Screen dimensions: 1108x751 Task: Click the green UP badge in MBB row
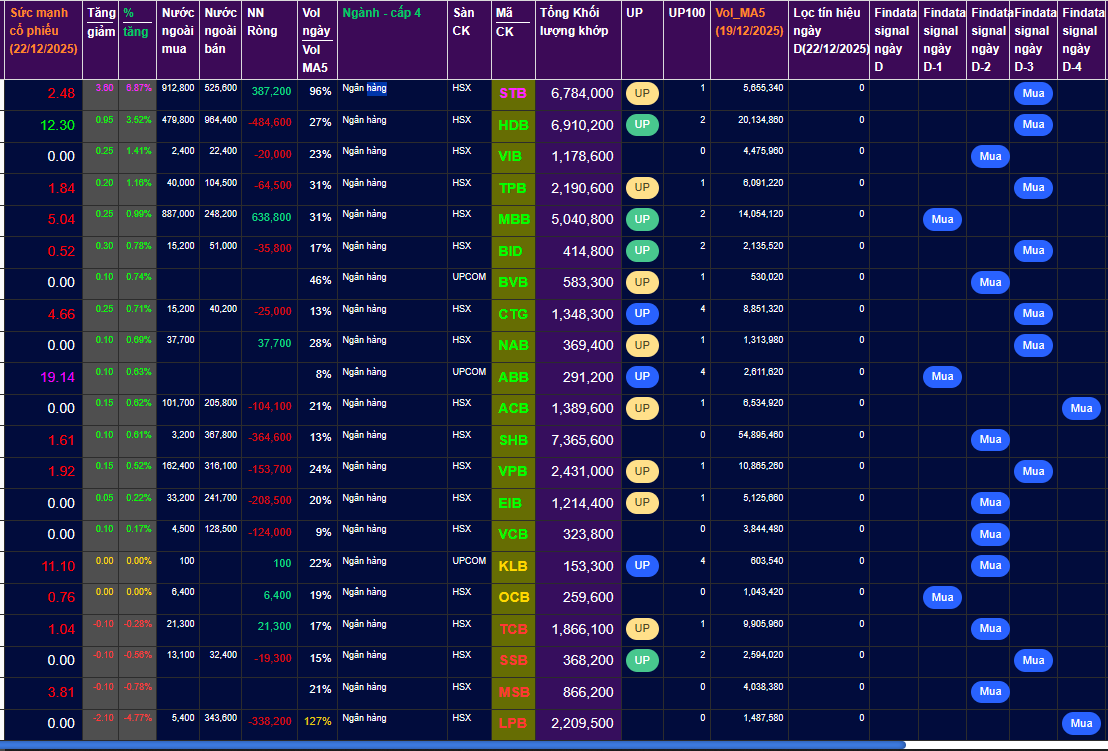click(642, 219)
